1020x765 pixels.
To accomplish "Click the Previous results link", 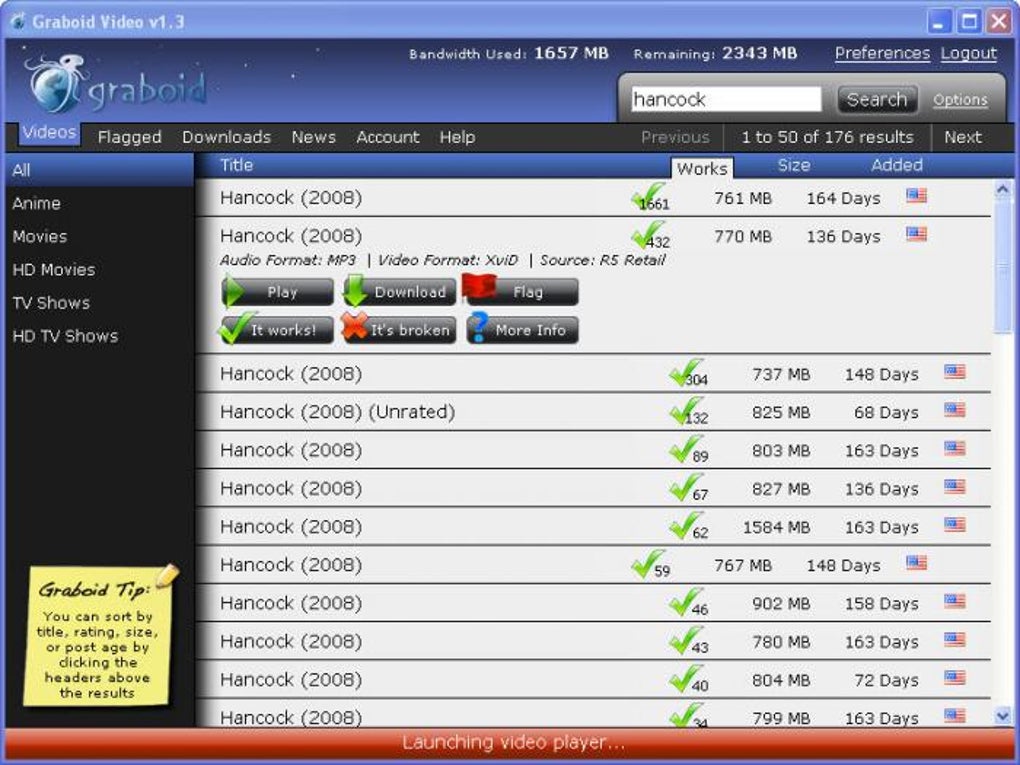I will [675, 137].
